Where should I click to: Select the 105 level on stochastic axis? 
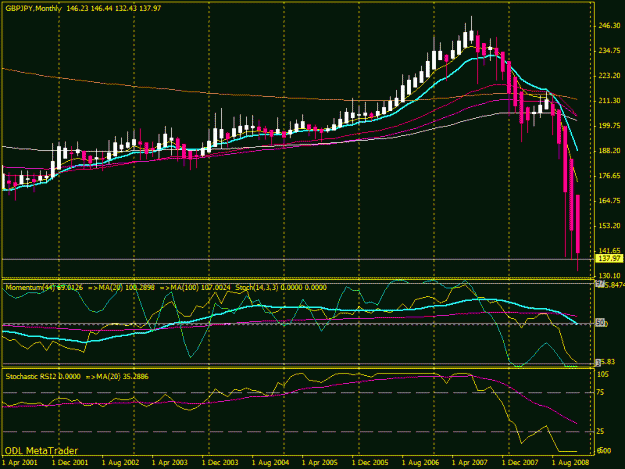[603, 374]
